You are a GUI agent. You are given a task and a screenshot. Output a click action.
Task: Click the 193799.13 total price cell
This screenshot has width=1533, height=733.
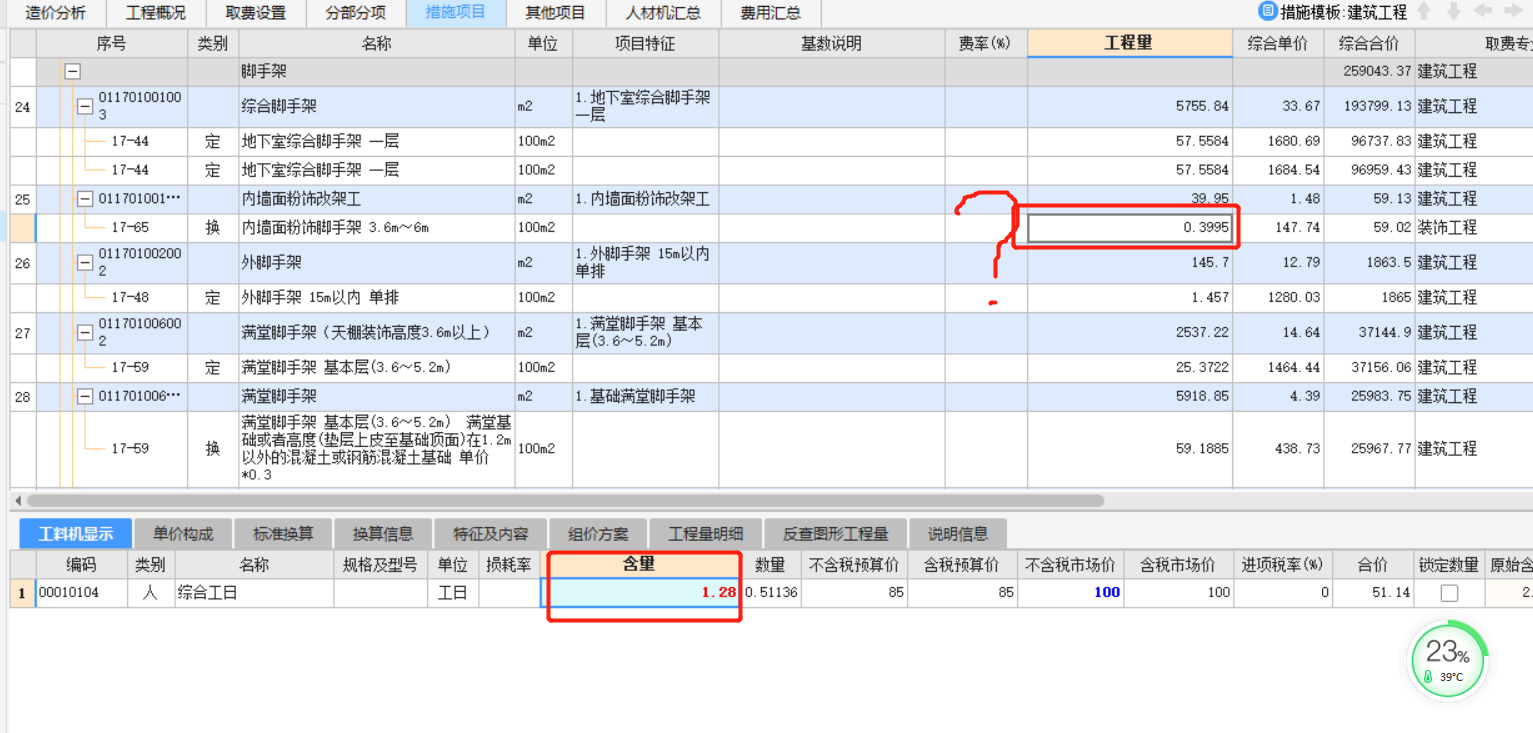coord(1369,106)
